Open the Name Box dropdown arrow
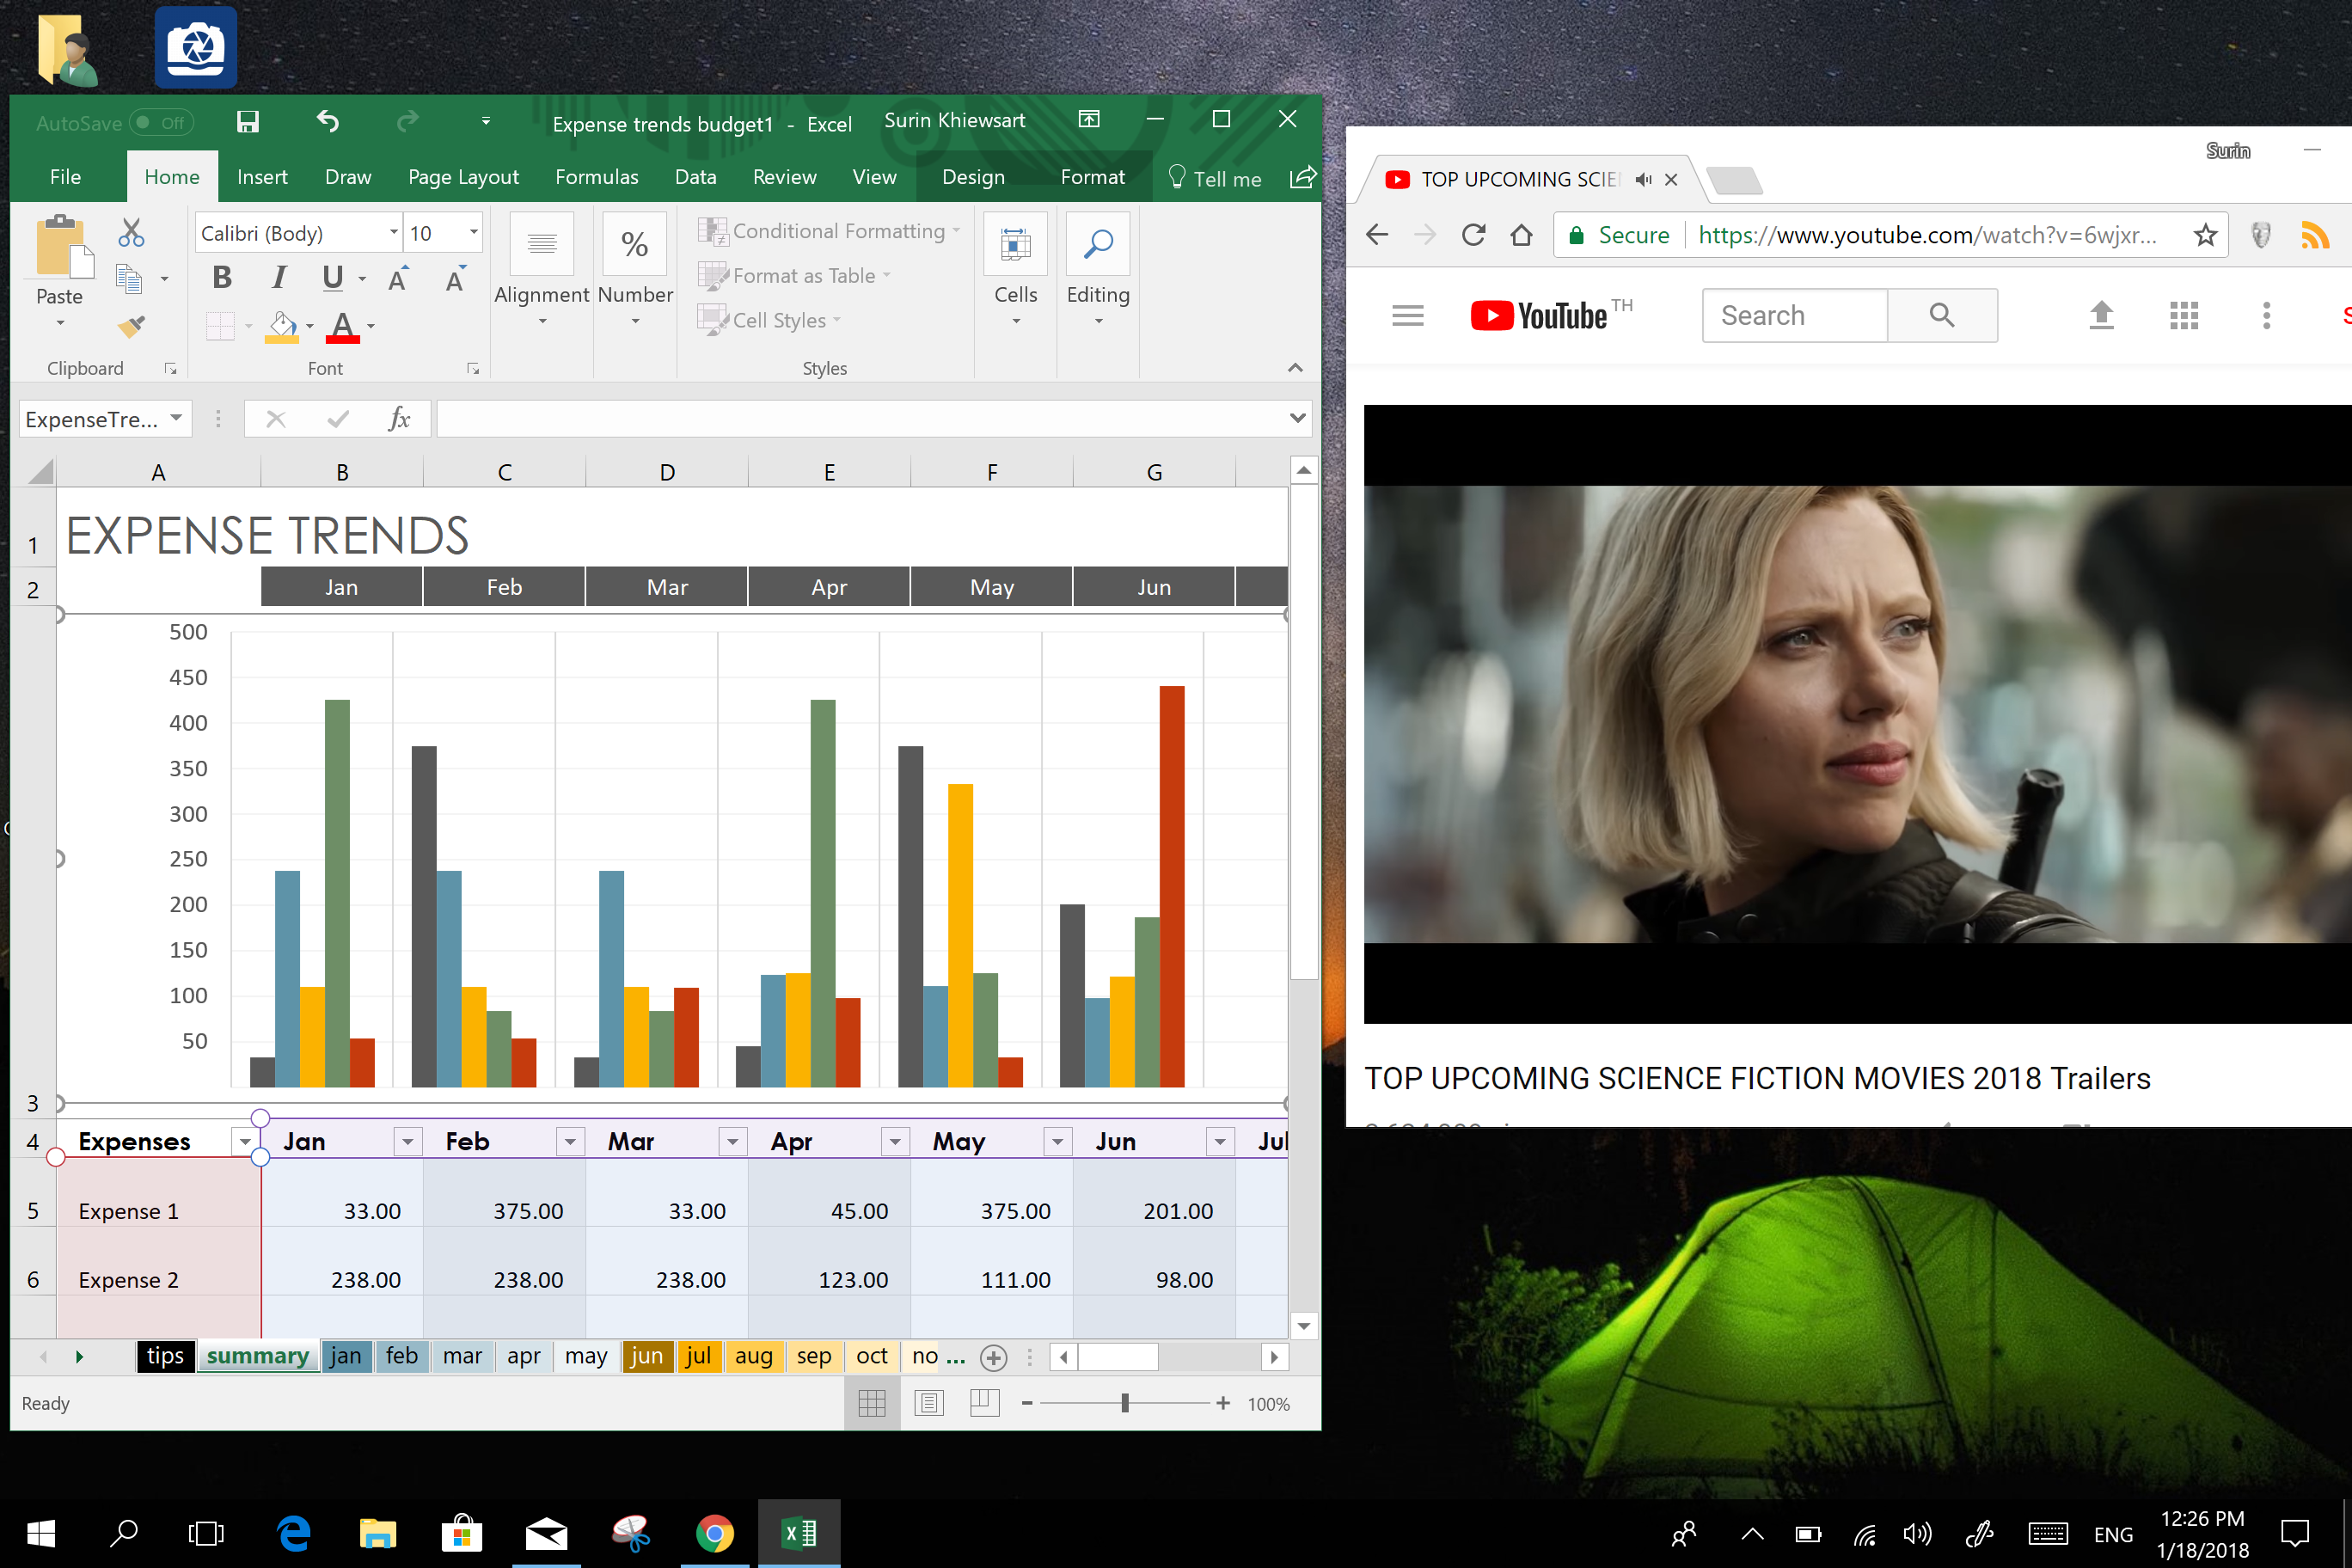This screenshot has height=1568, width=2352. tap(176, 418)
